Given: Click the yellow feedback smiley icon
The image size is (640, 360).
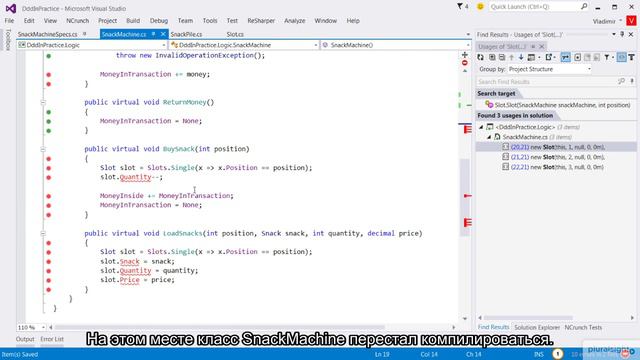Looking at the screenshot, I should coord(480,7).
